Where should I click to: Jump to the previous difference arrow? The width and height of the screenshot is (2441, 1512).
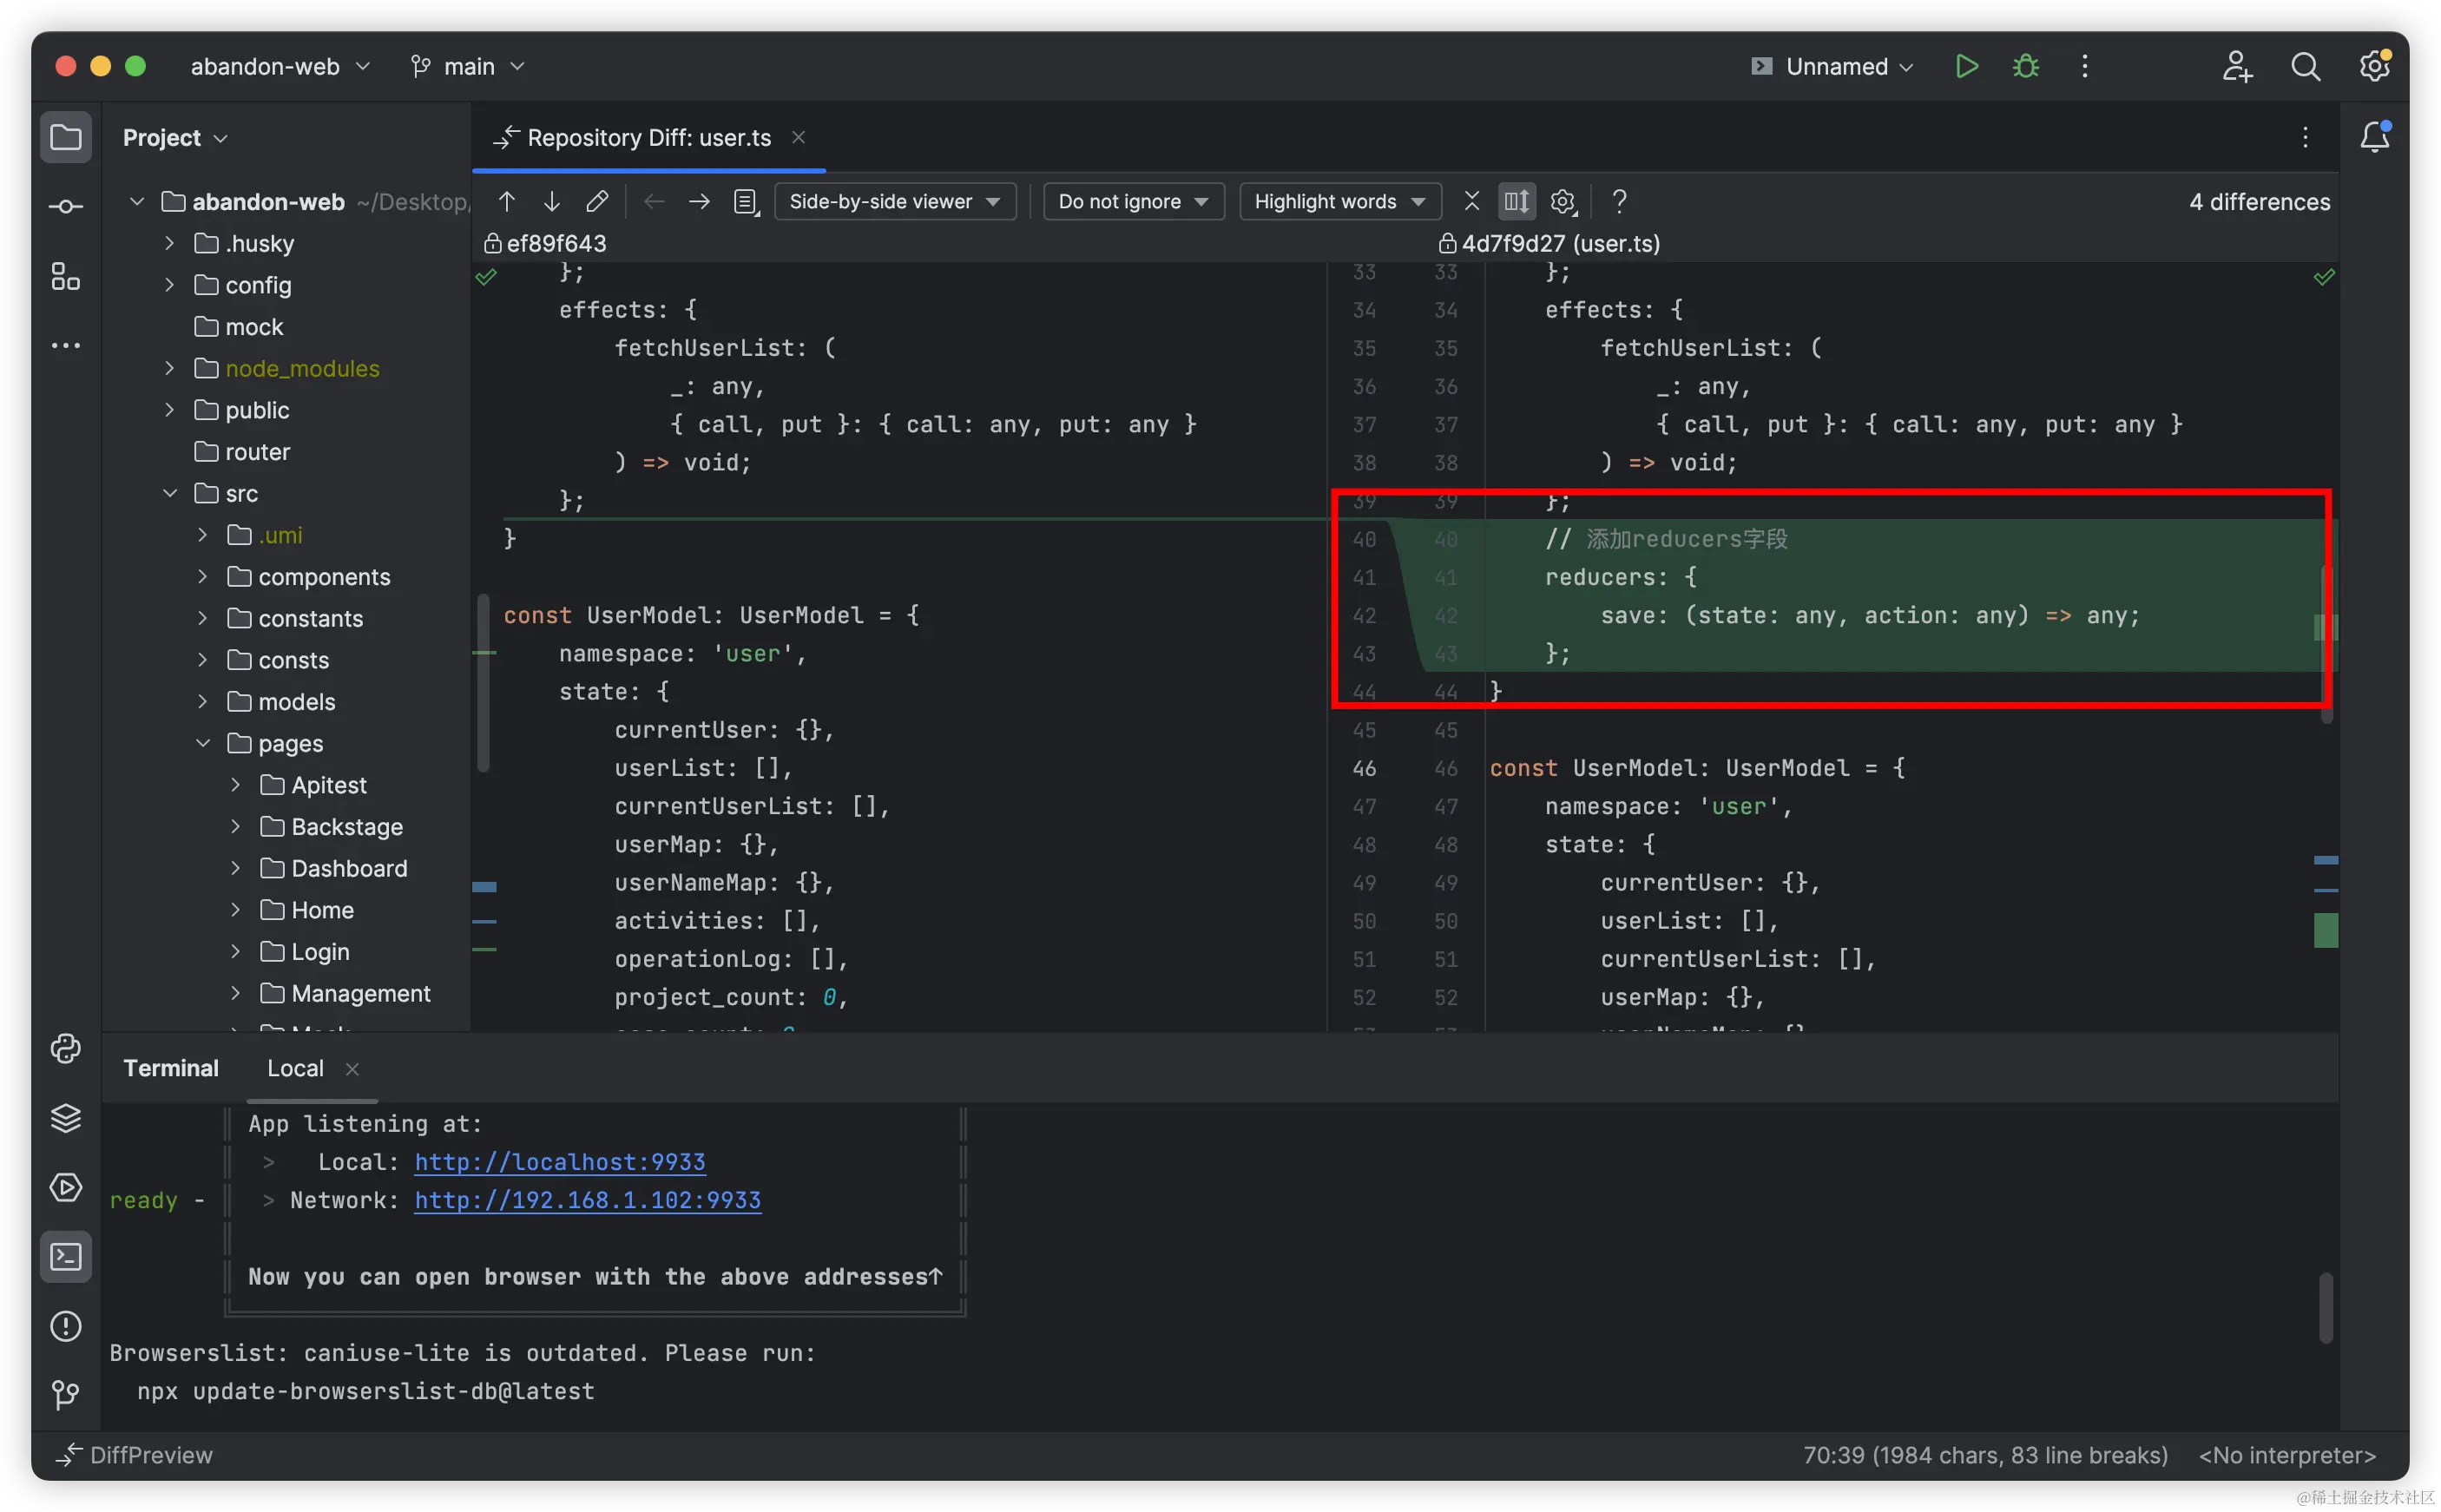[507, 202]
